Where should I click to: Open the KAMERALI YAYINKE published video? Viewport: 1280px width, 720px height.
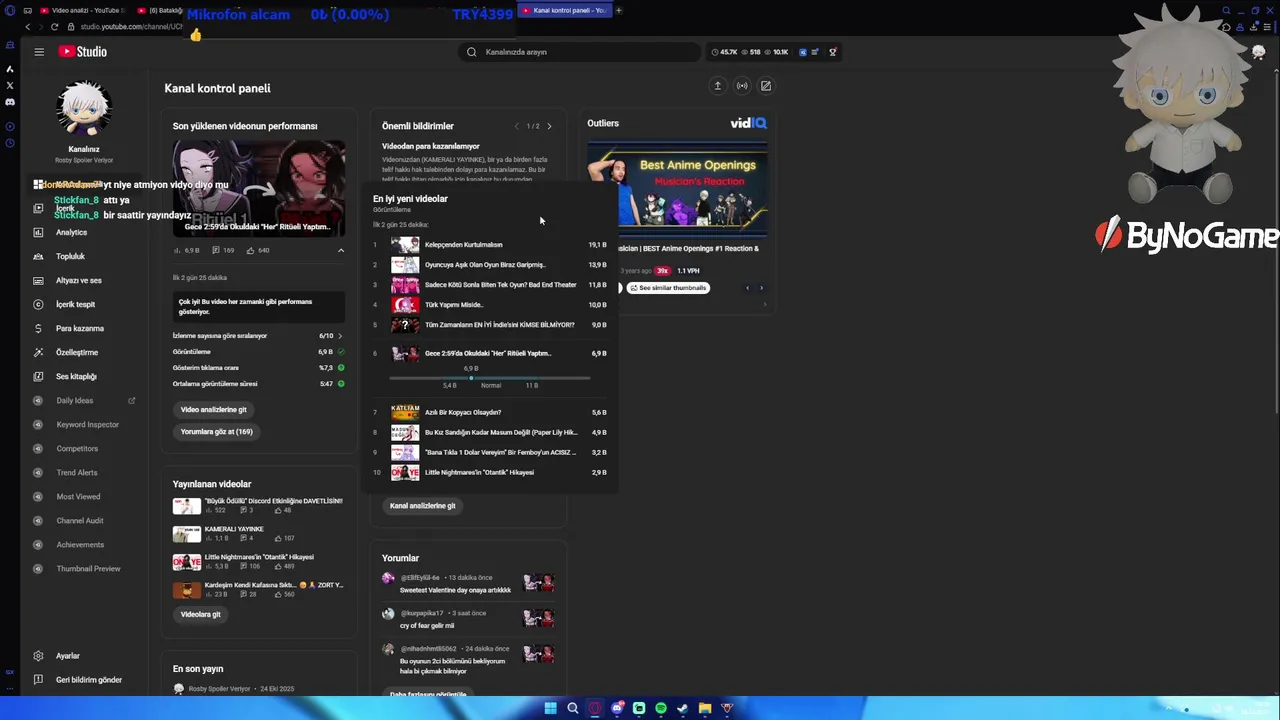point(258,533)
